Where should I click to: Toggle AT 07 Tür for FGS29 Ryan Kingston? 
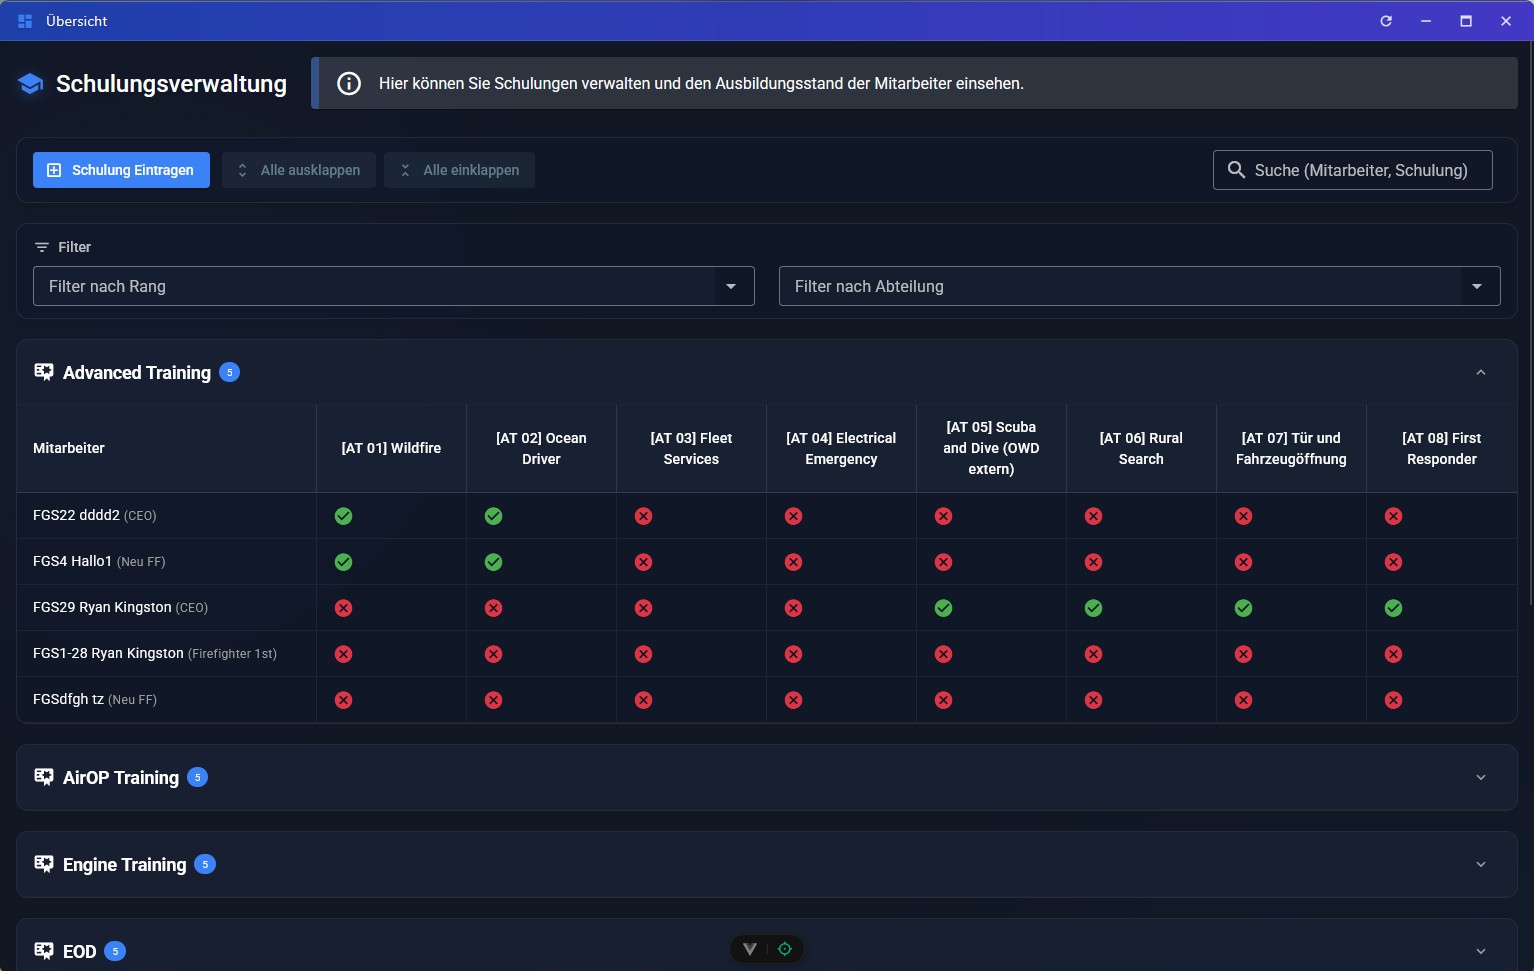pos(1243,608)
